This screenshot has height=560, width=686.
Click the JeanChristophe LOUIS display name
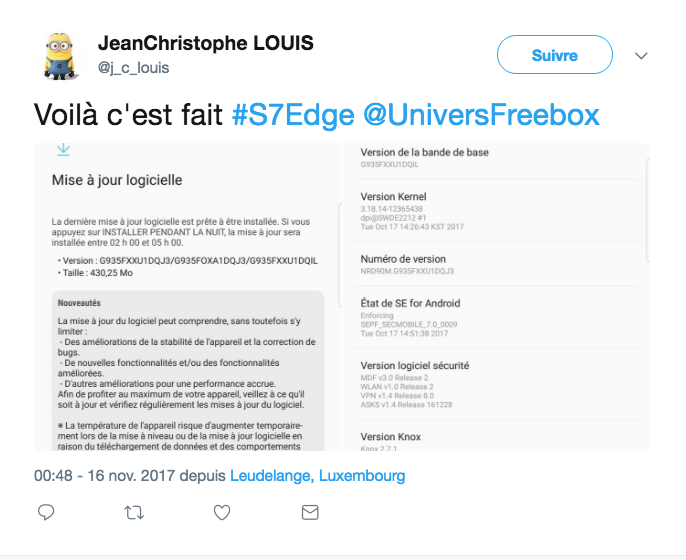[x=205, y=44]
